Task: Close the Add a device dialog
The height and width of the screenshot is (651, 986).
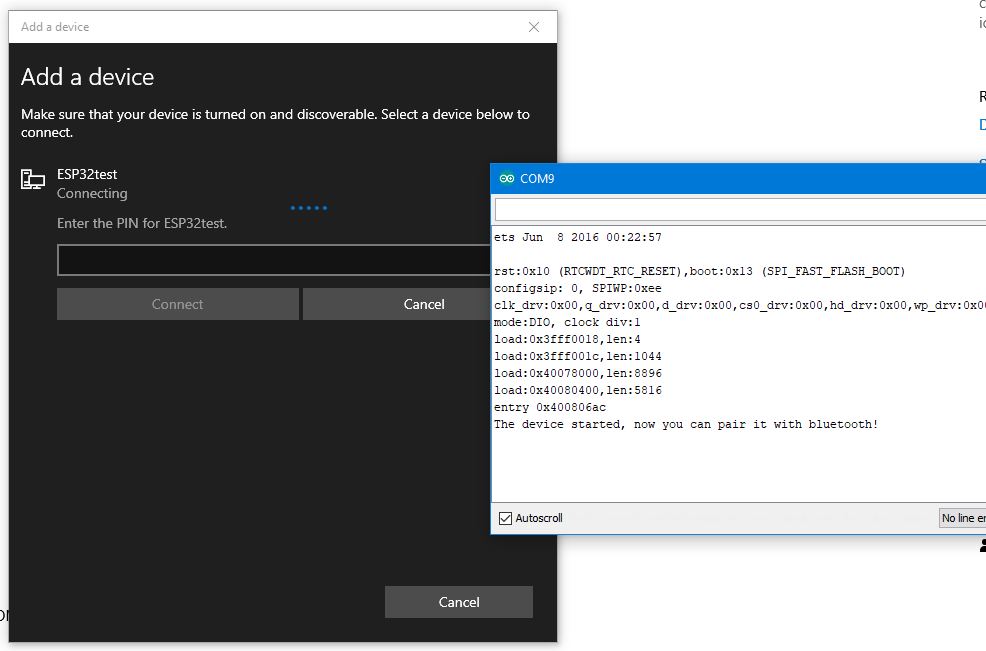Action: pyautogui.click(x=534, y=27)
